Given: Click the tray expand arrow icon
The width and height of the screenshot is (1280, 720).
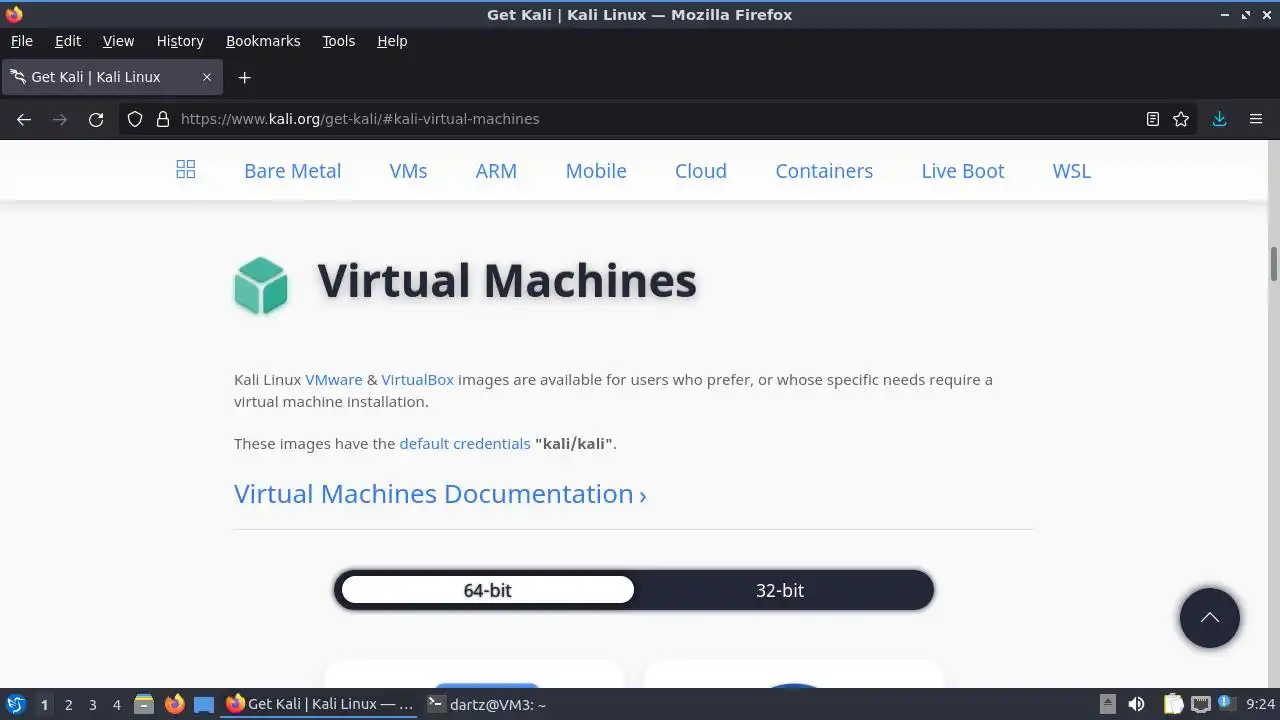Looking at the screenshot, I should point(1107,704).
